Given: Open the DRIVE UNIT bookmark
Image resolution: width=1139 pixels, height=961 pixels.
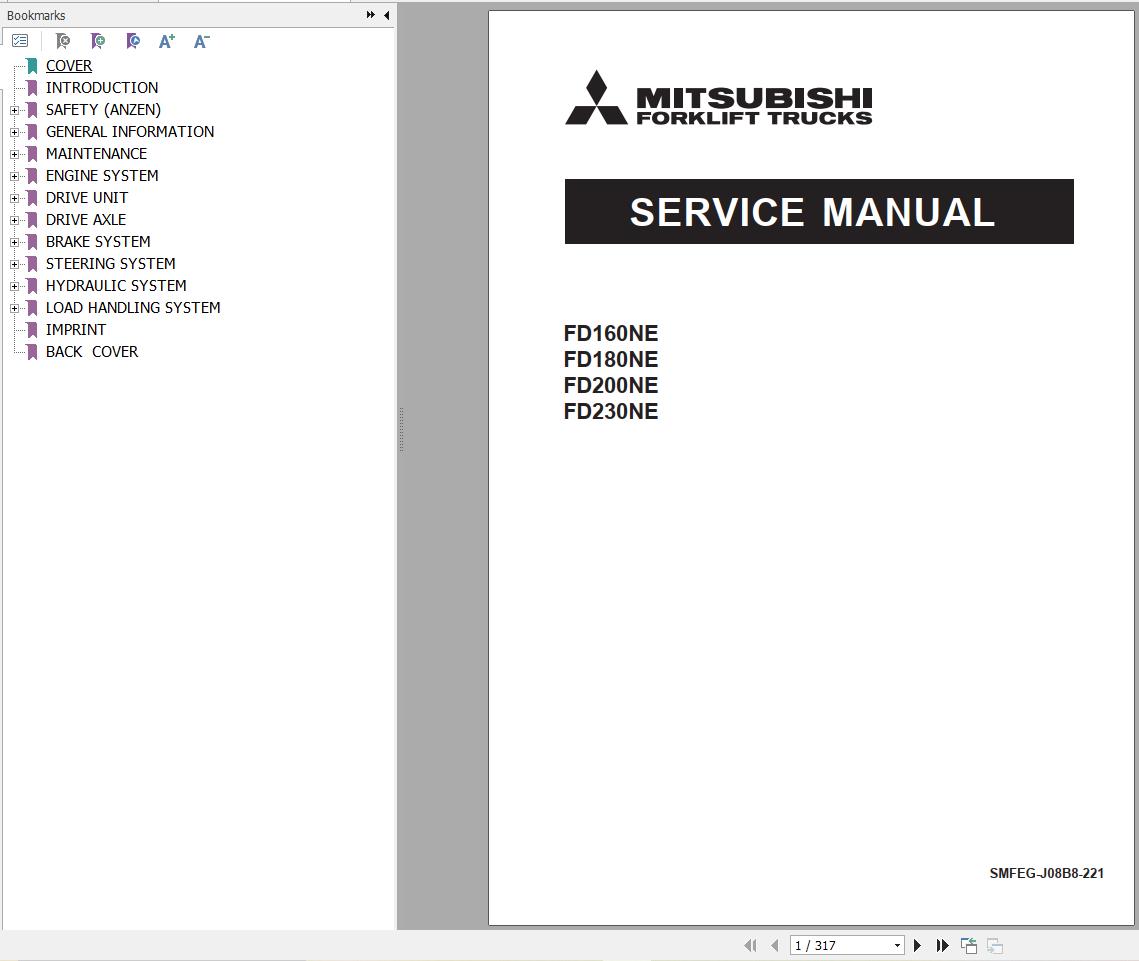Looking at the screenshot, I should (86, 198).
